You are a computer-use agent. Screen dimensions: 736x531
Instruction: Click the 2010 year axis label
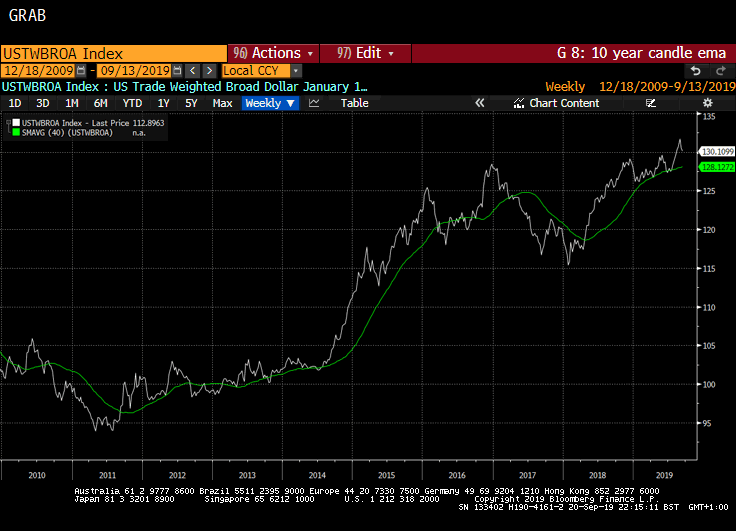37,475
